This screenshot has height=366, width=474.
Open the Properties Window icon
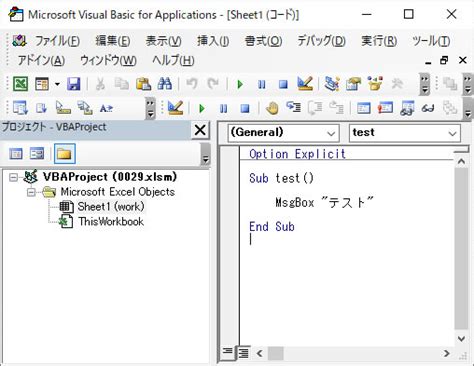click(x=353, y=84)
